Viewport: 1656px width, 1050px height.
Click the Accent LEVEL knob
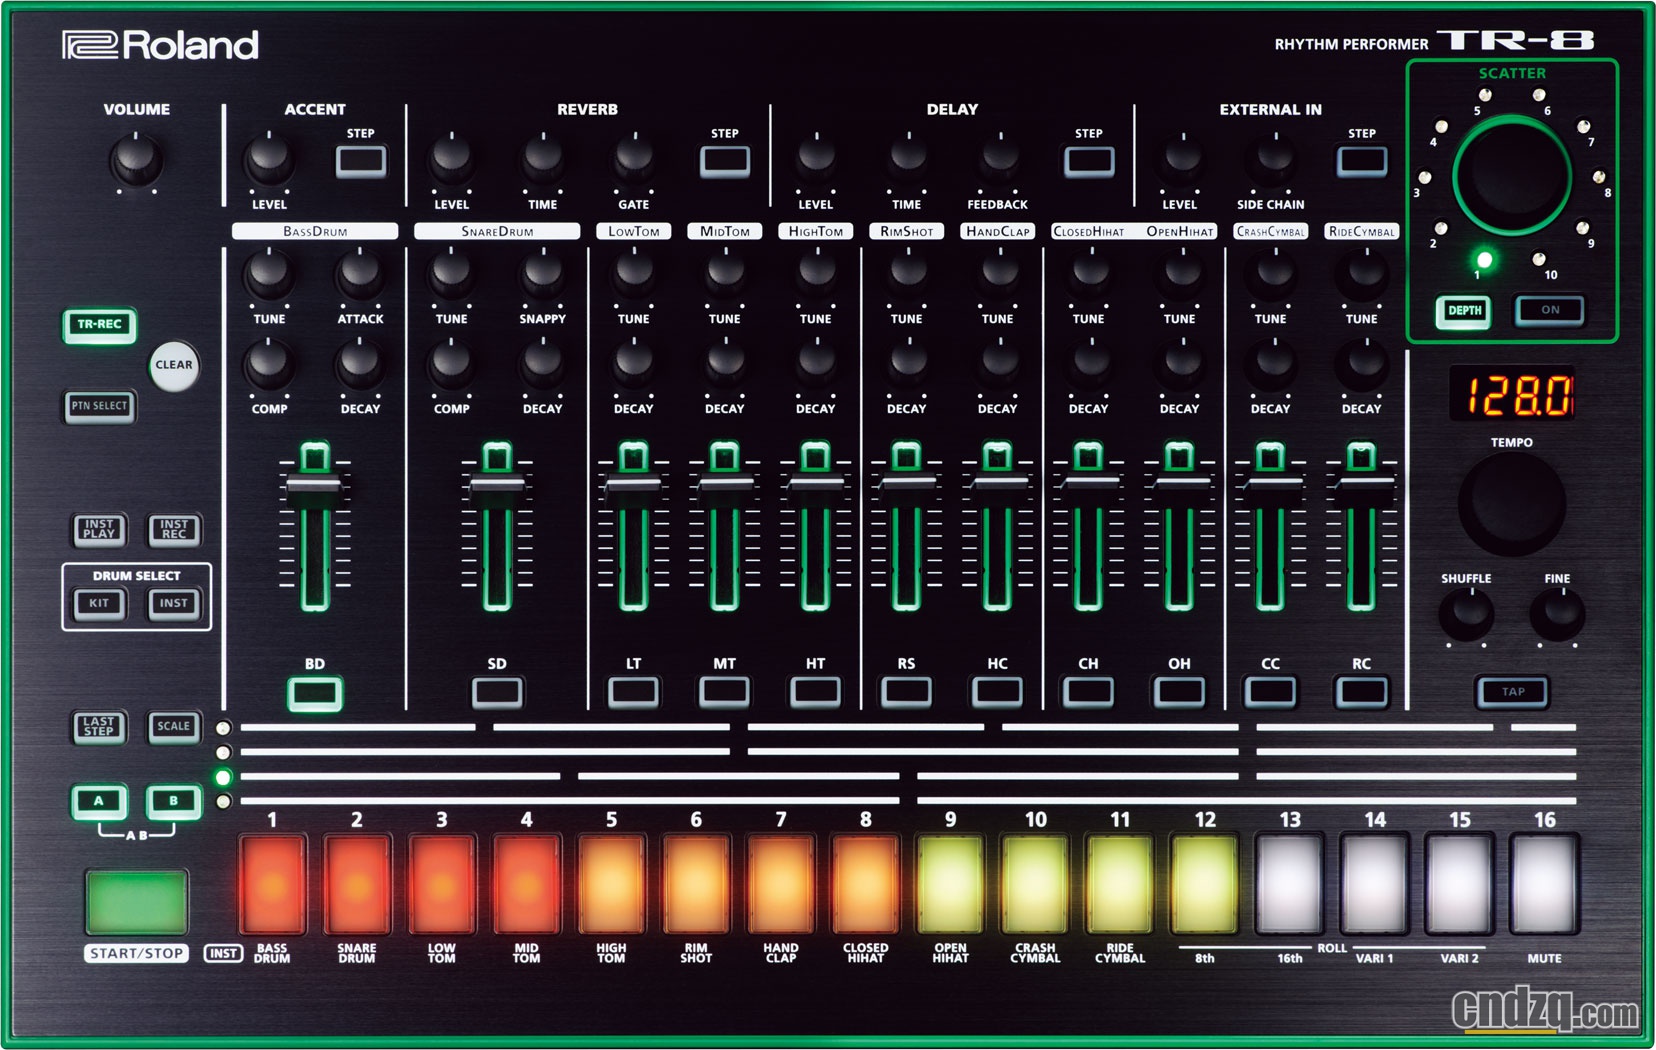[x=269, y=159]
